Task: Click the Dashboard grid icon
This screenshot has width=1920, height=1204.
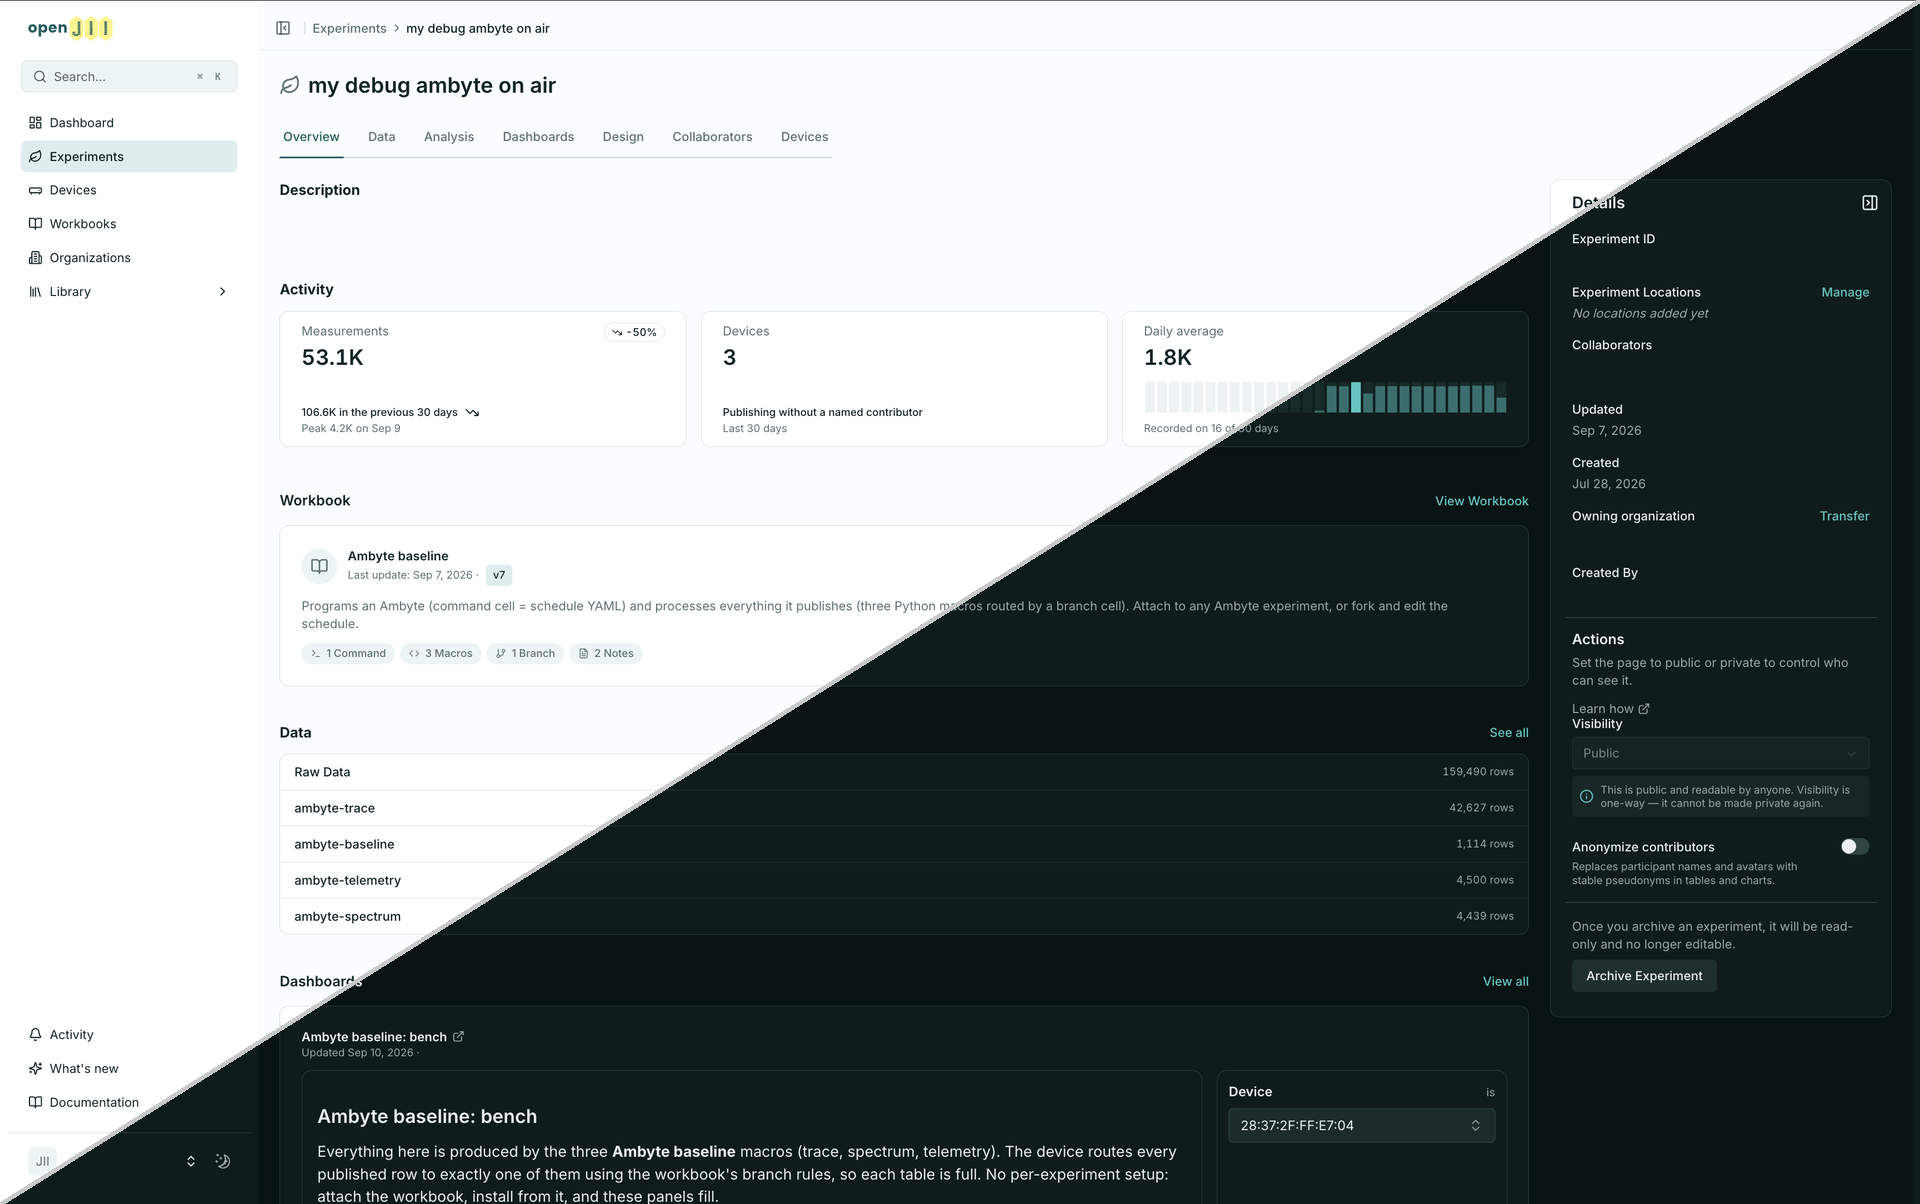Action: coord(35,123)
